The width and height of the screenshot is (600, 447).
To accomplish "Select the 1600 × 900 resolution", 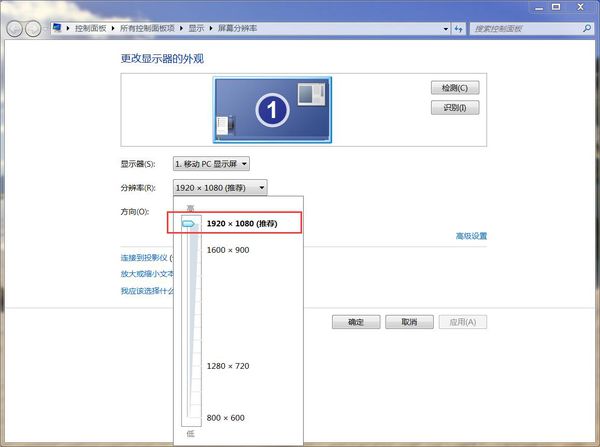I will pyautogui.click(x=228, y=250).
